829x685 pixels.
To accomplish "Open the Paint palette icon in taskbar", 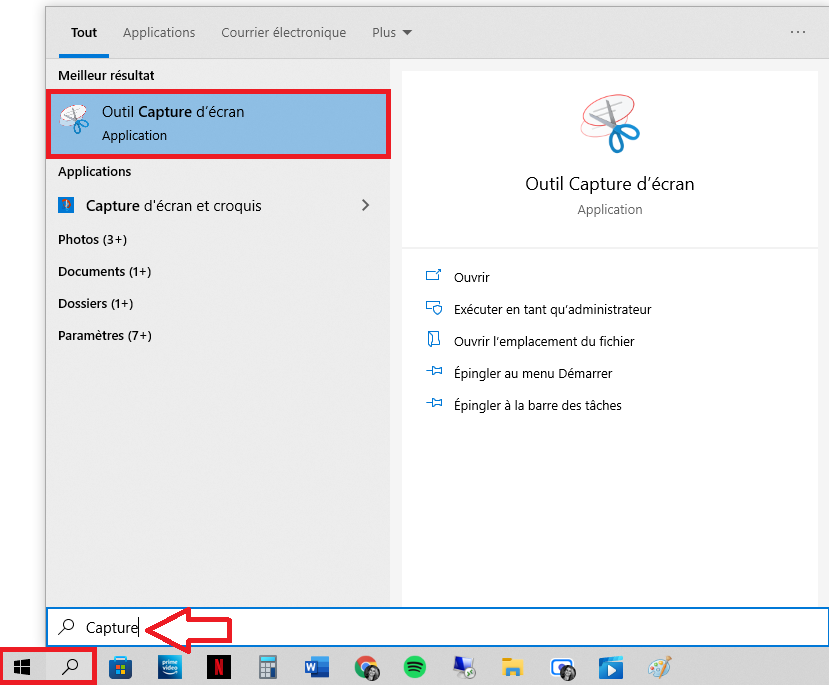I will coord(660,667).
